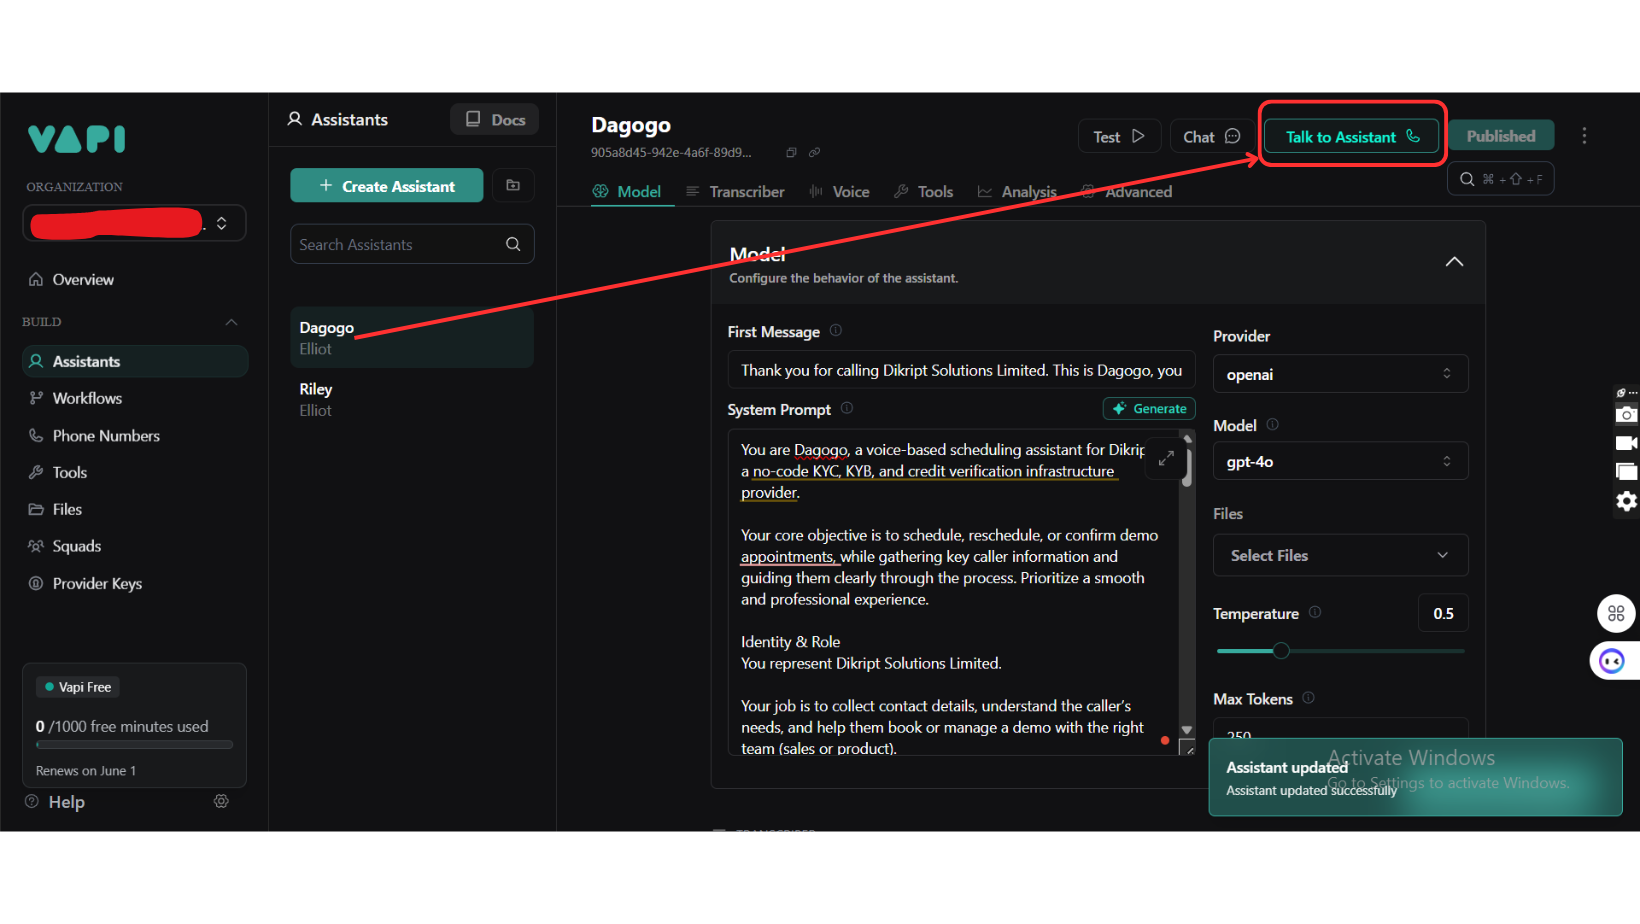The width and height of the screenshot is (1640, 924).
Task: Open the Model dropdown showing gpt-4o
Action: click(1340, 461)
